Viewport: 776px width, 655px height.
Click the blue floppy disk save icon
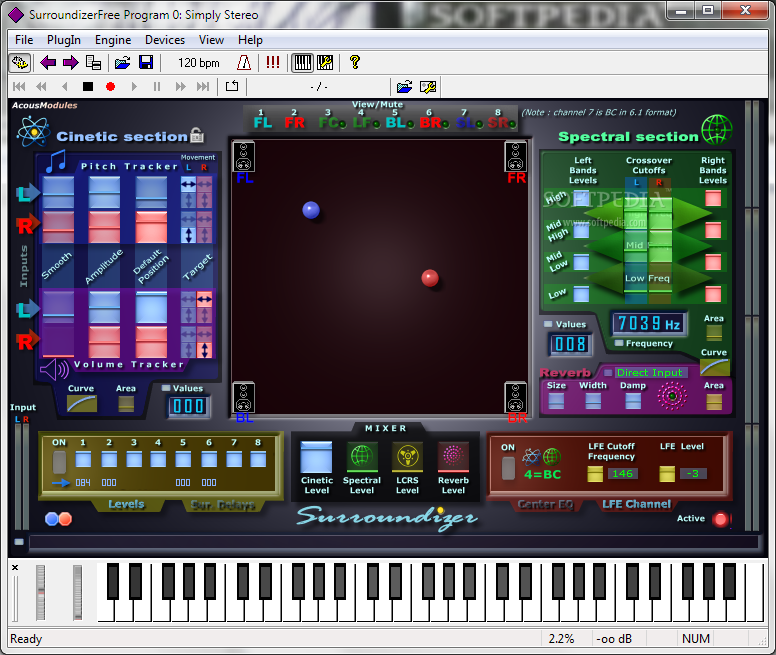(146, 63)
